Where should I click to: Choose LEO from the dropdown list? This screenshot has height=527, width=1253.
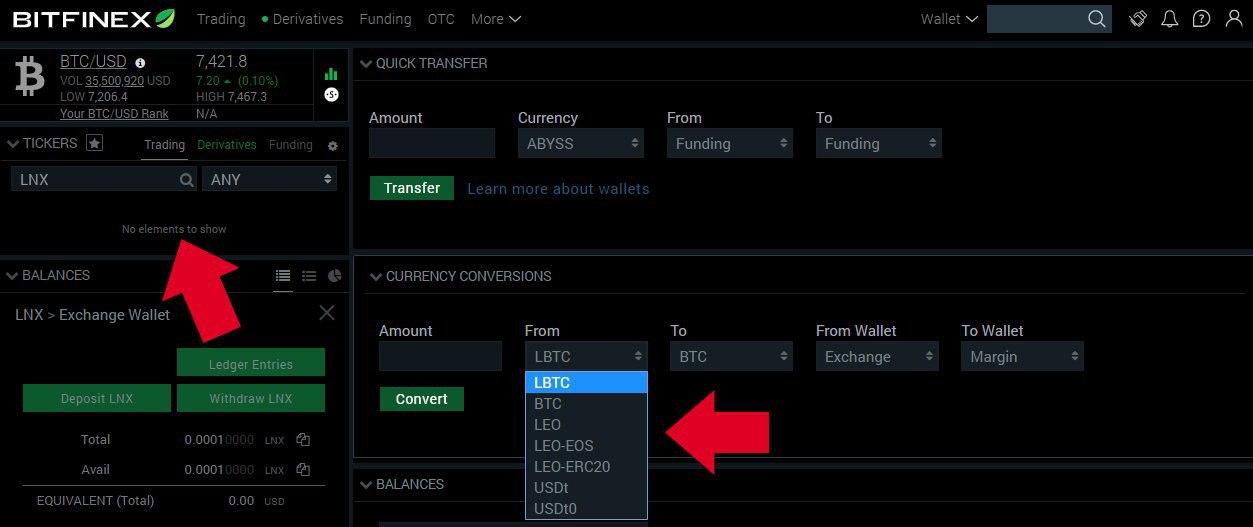tap(586, 425)
